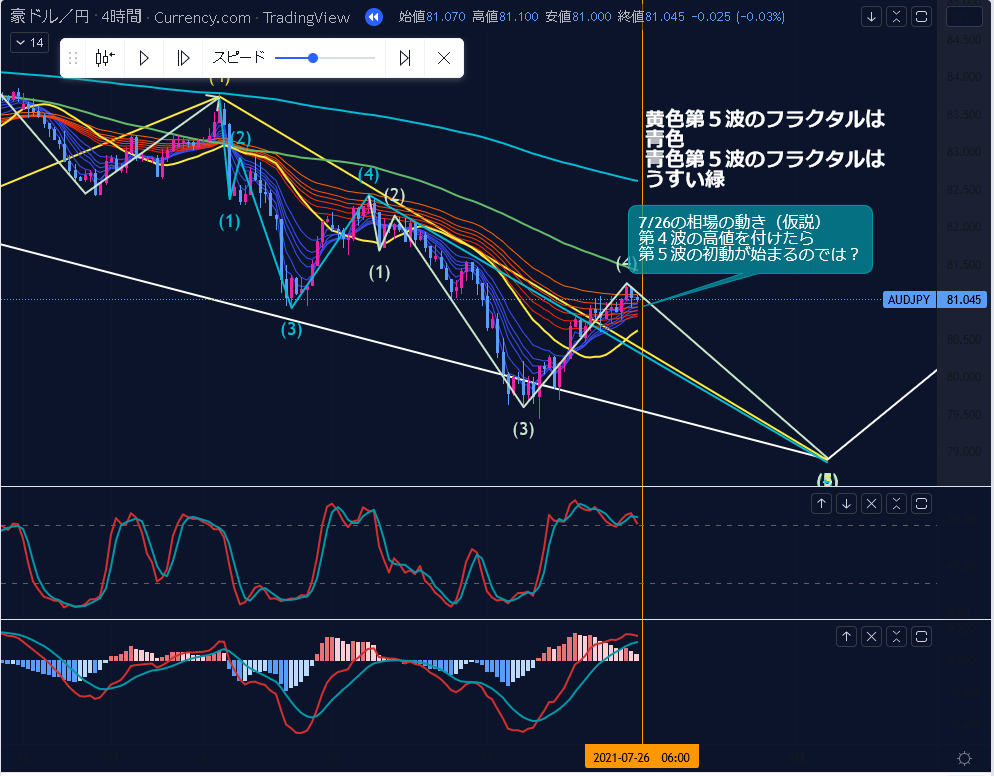Move the stochastic oscillator pane down
994x776 pixels.
846,503
